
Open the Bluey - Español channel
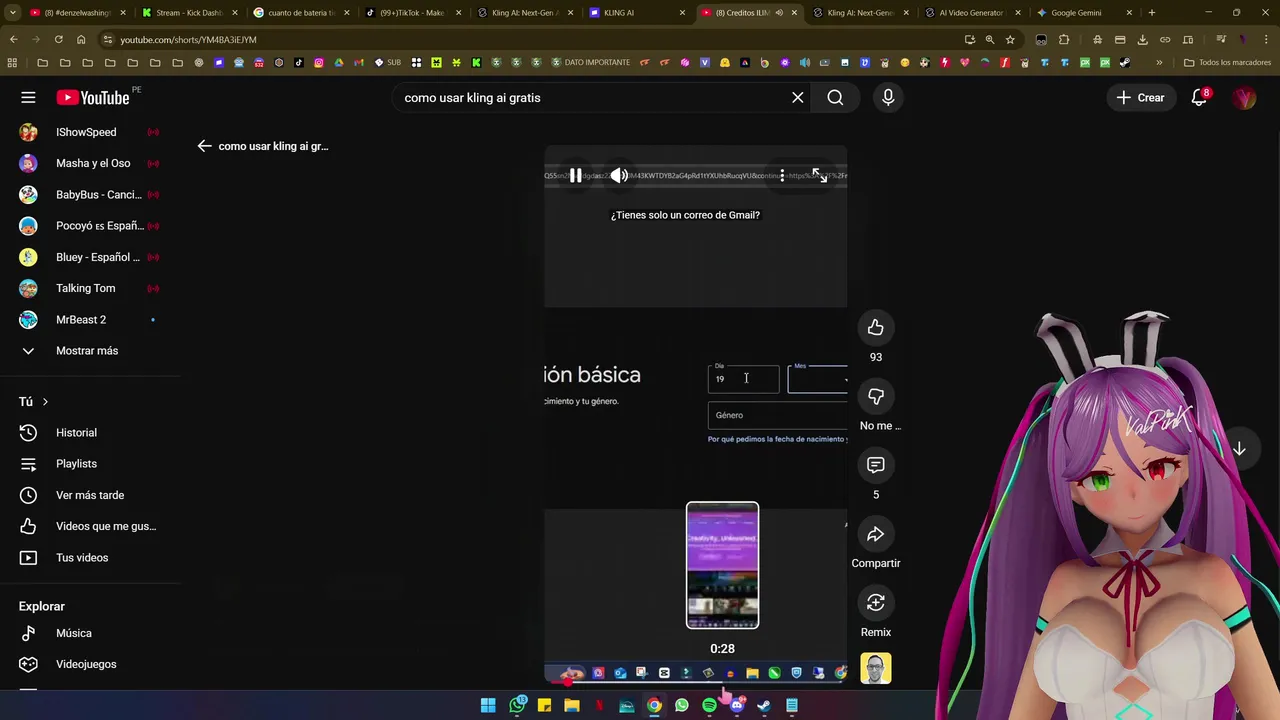coord(90,257)
